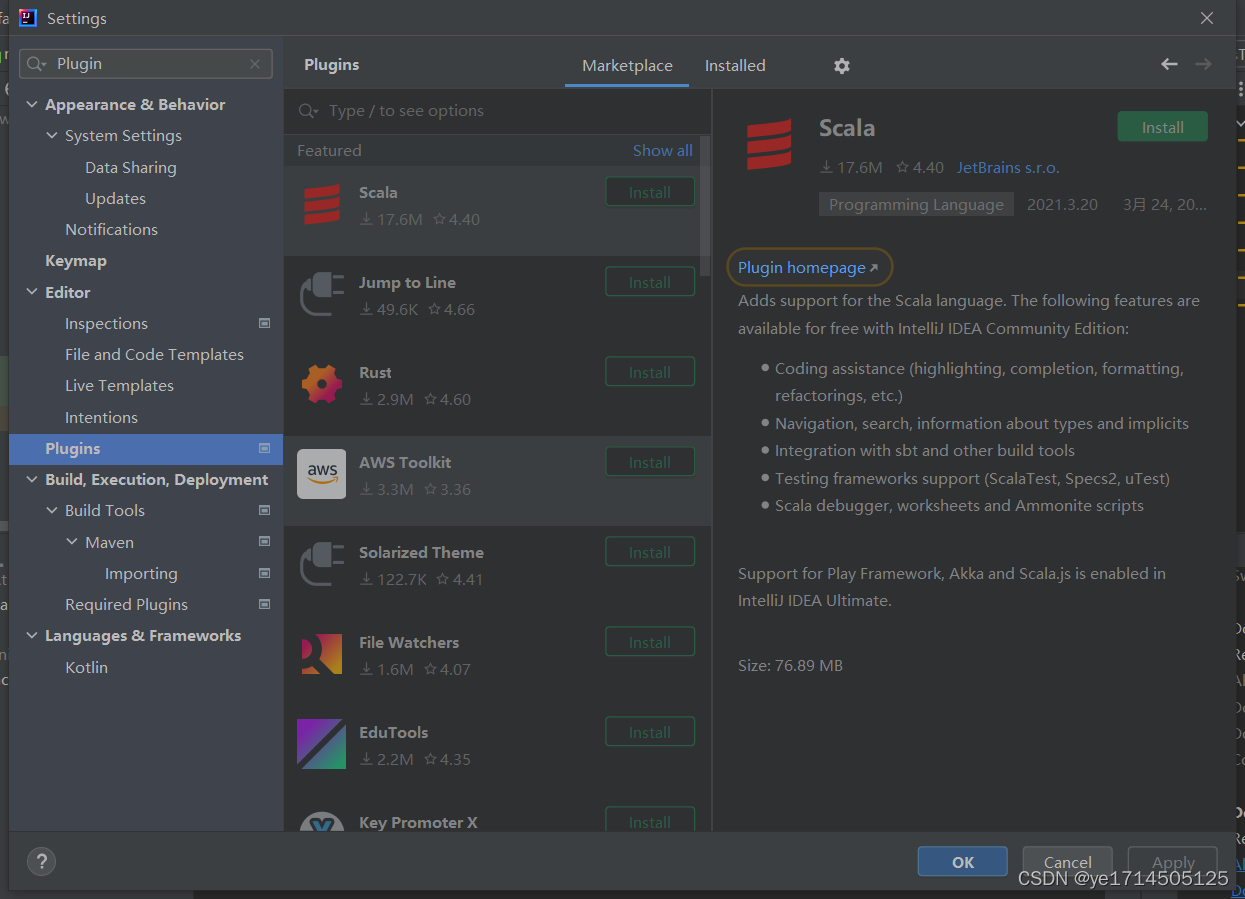This screenshot has width=1245, height=899.
Task: Click the Solarized Theme plug icon
Action: 321,564
